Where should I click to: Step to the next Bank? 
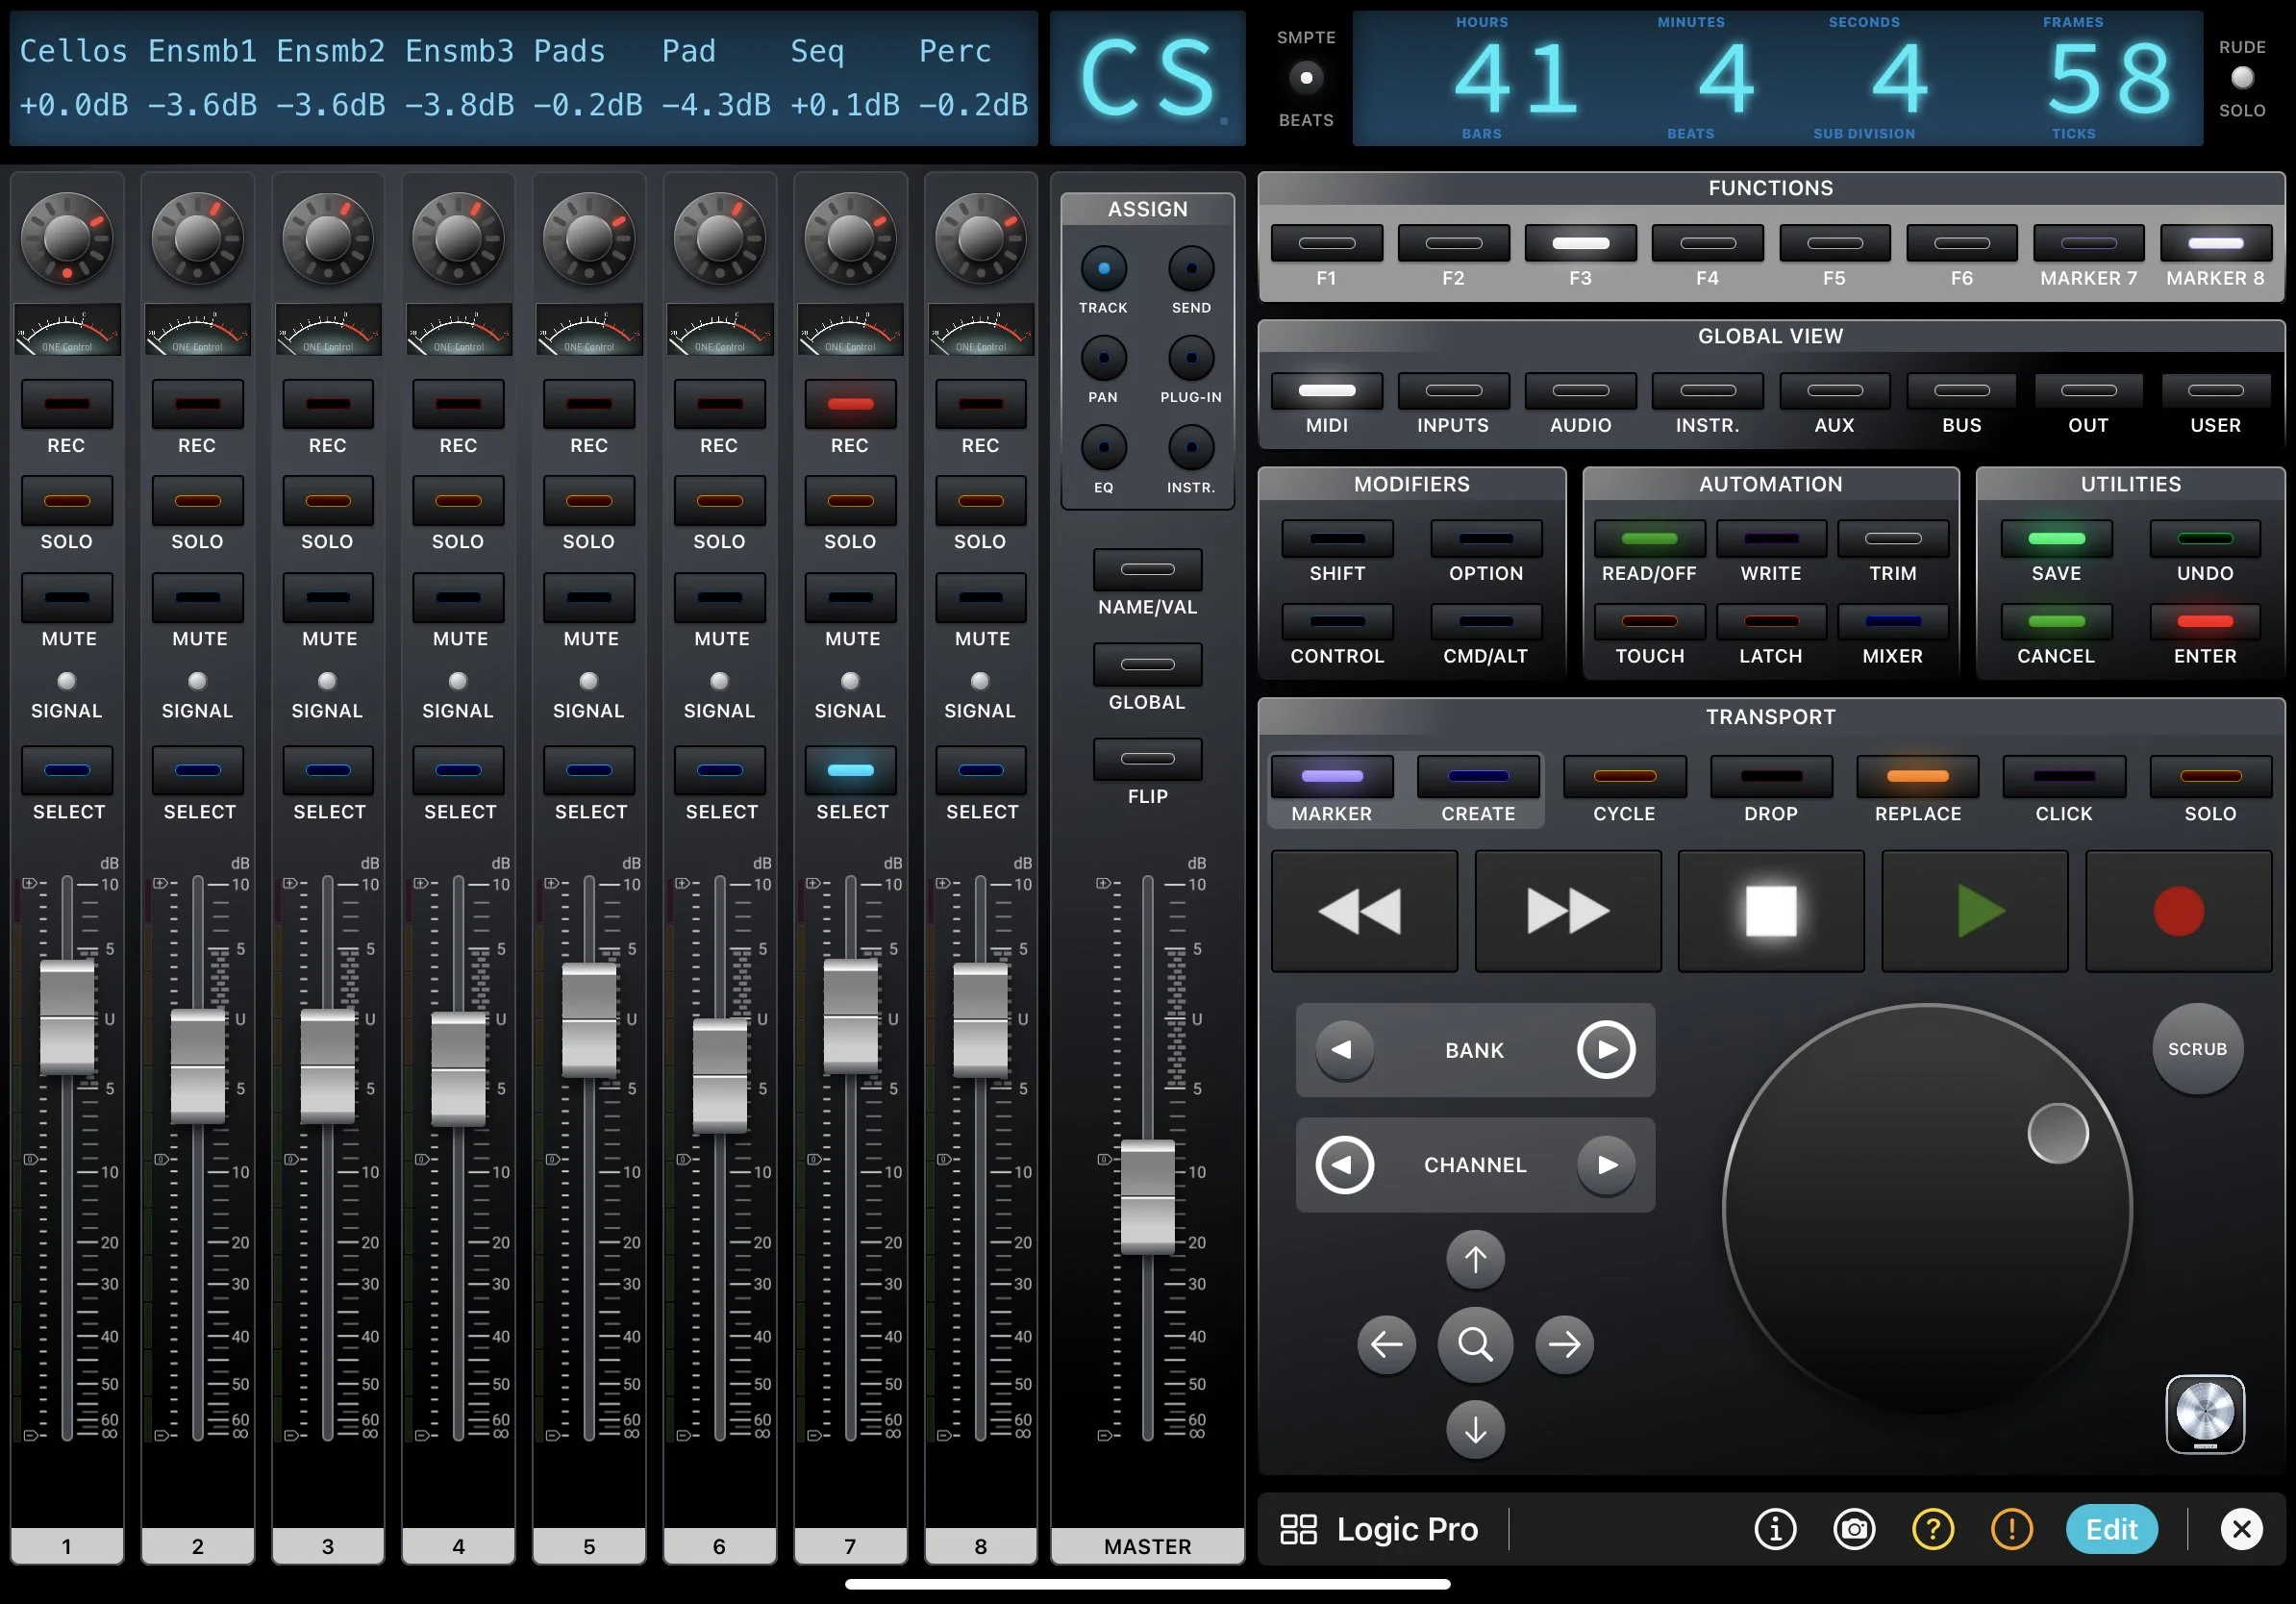click(x=1606, y=1050)
